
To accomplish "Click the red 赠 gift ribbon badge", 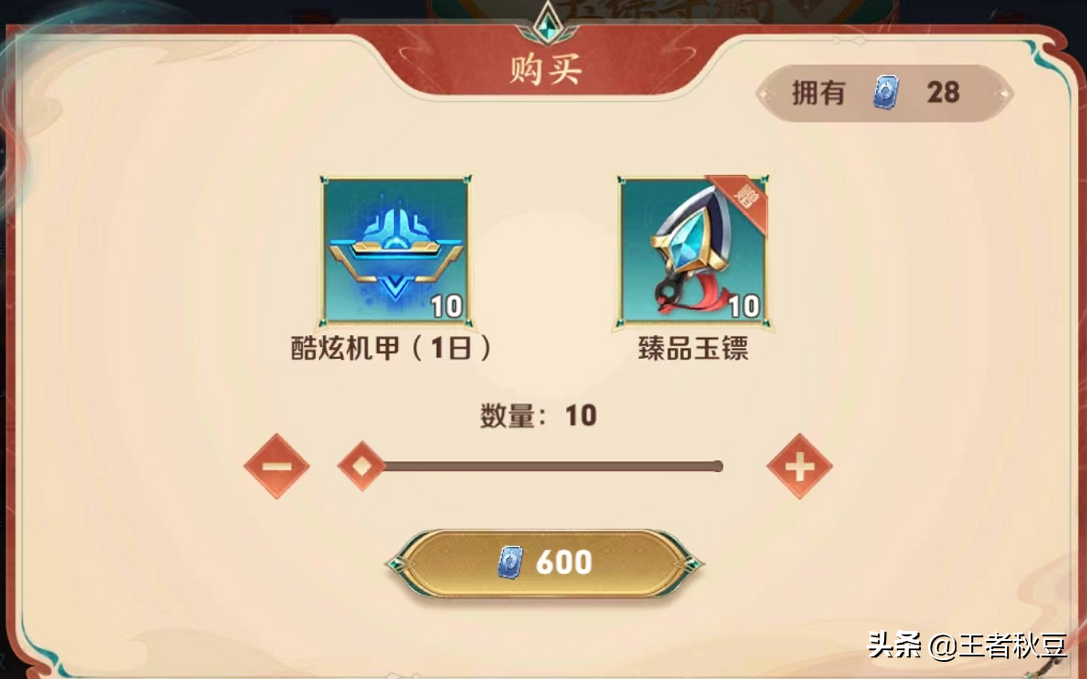I will pos(743,199).
